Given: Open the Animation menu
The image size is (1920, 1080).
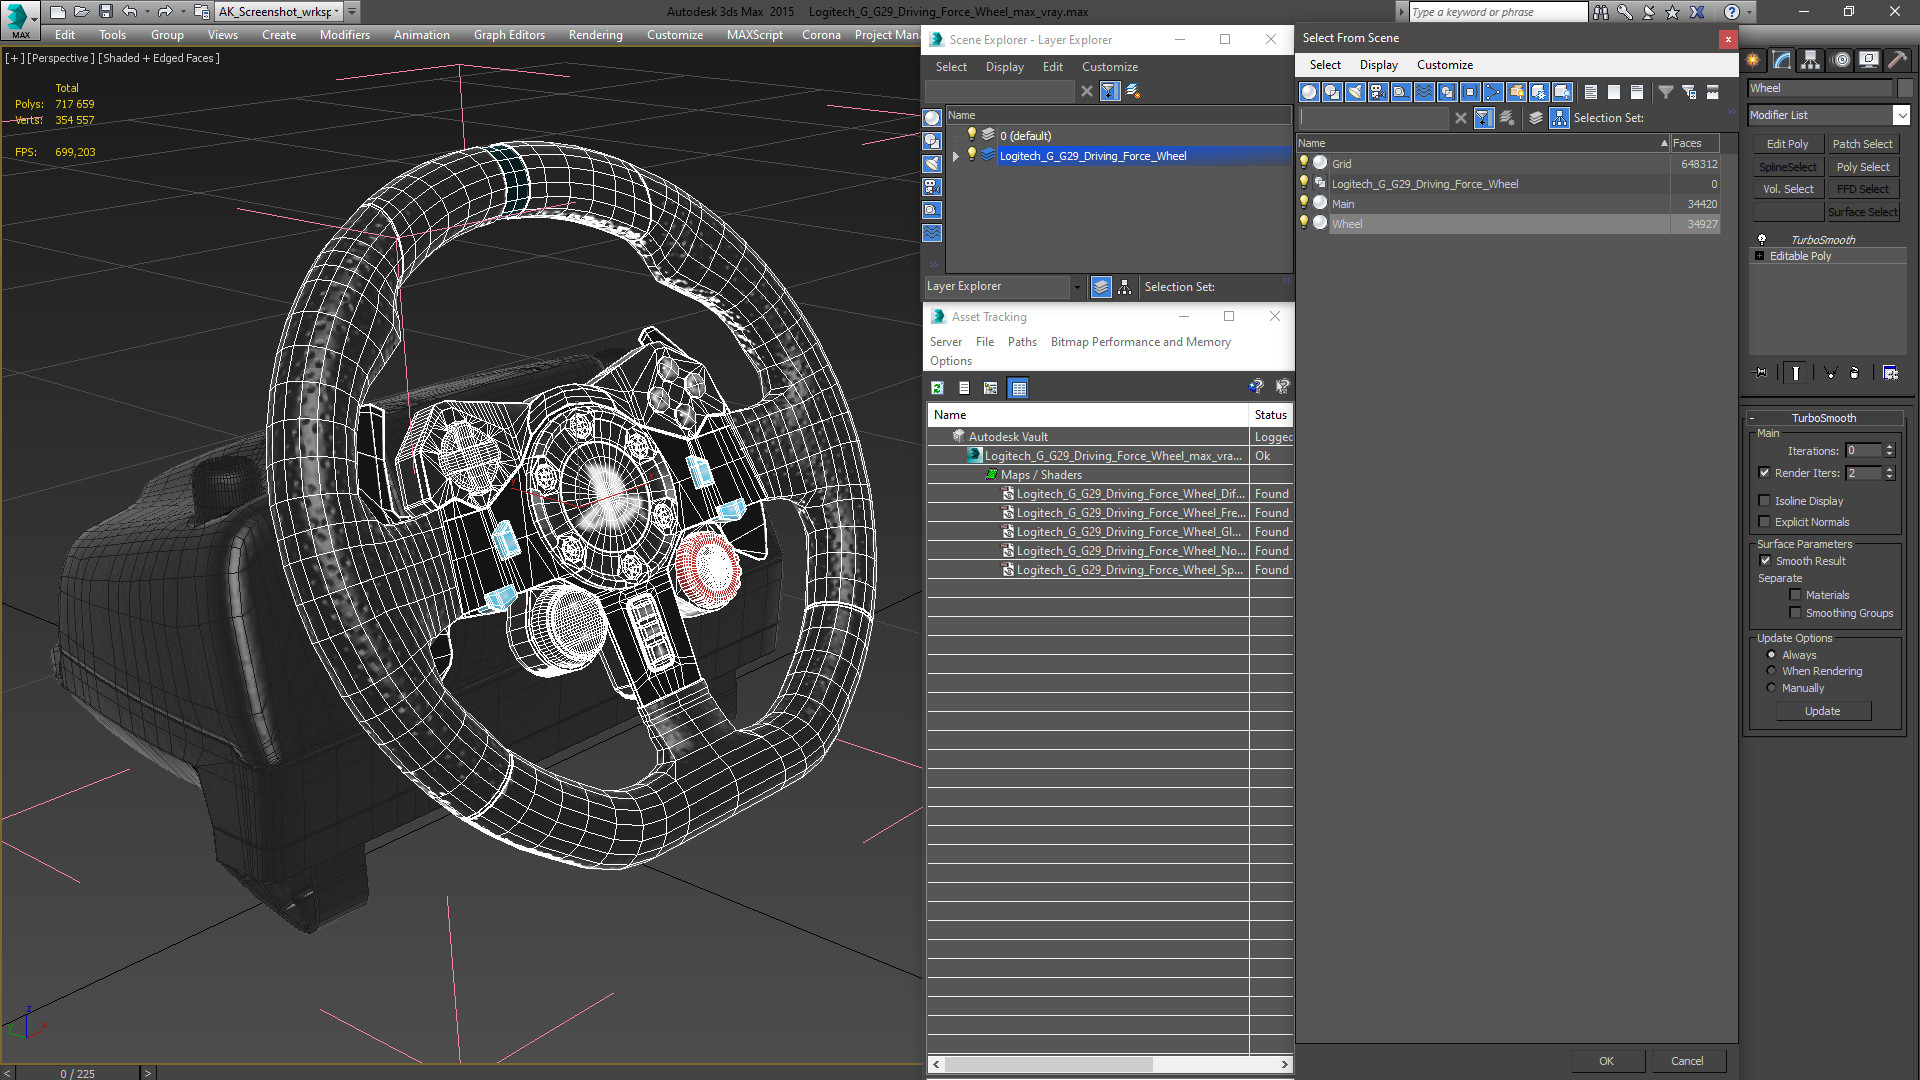Looking at the screenshot, I should (421, 35).
